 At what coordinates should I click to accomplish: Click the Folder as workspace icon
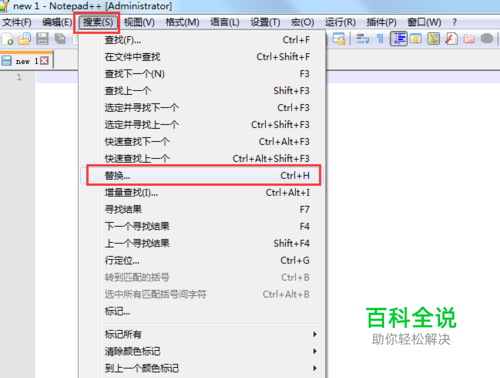(469, 39)
